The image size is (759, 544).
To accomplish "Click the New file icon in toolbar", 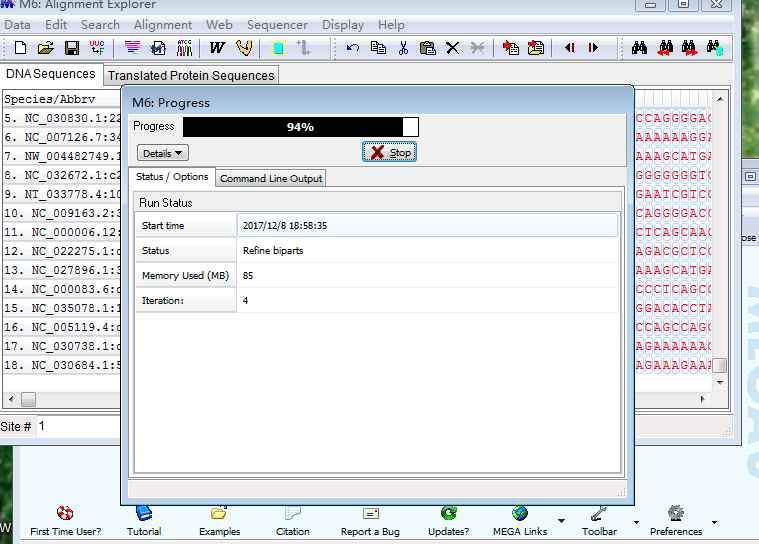I will (x=20, y=48).
